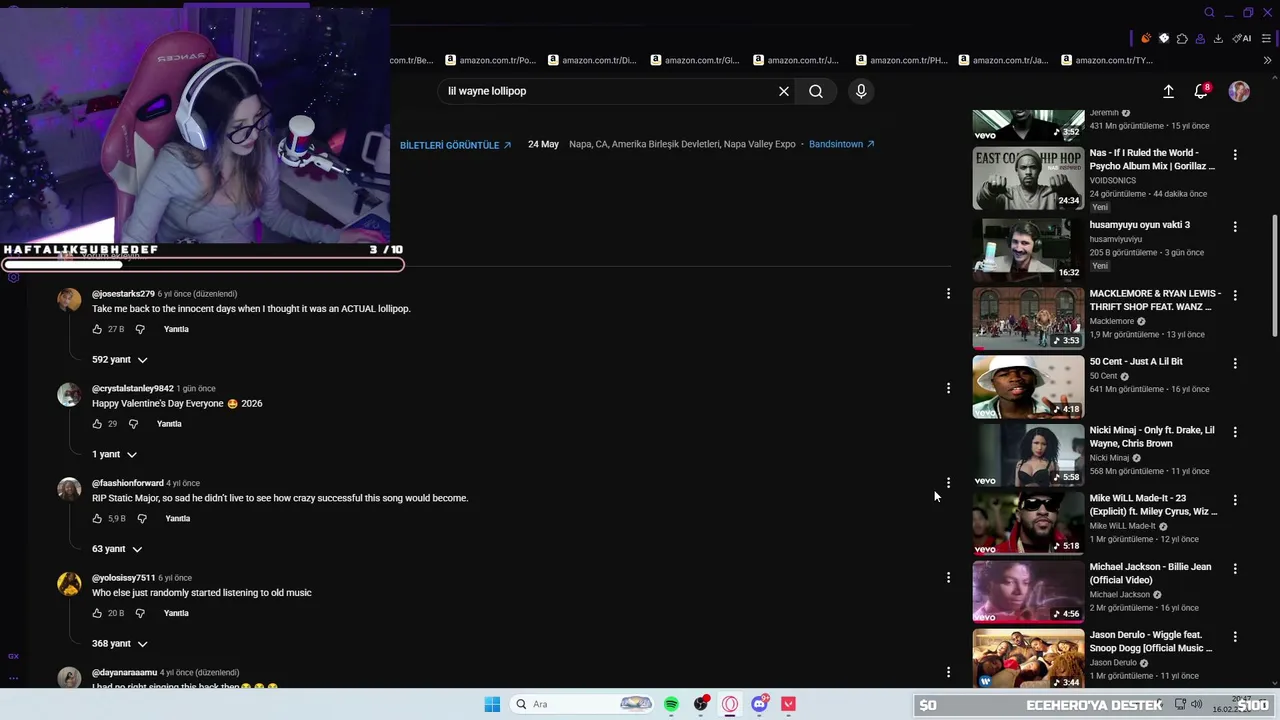Open Michael Jackson Billie Jean title
Viewport: 1280px width, 720px height.
click(1150, 573)
